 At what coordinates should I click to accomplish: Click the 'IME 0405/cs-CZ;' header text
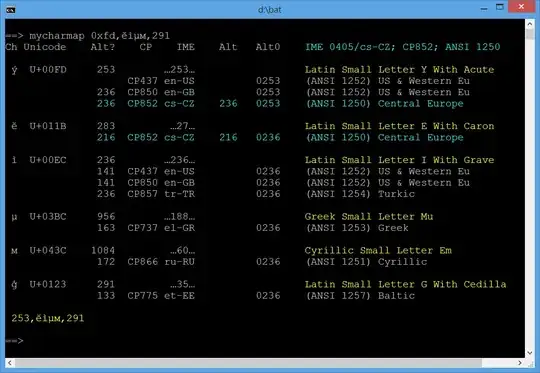[x=350, y=47]
